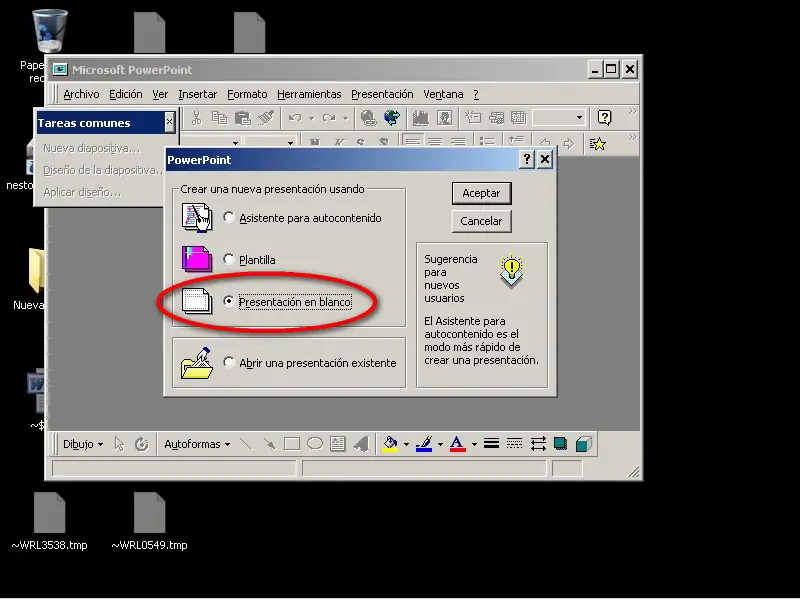The width and height of the screenshot is (800, 600).
Task: Select the Cut tool on the toolbar
Action: tap(196, 117)
